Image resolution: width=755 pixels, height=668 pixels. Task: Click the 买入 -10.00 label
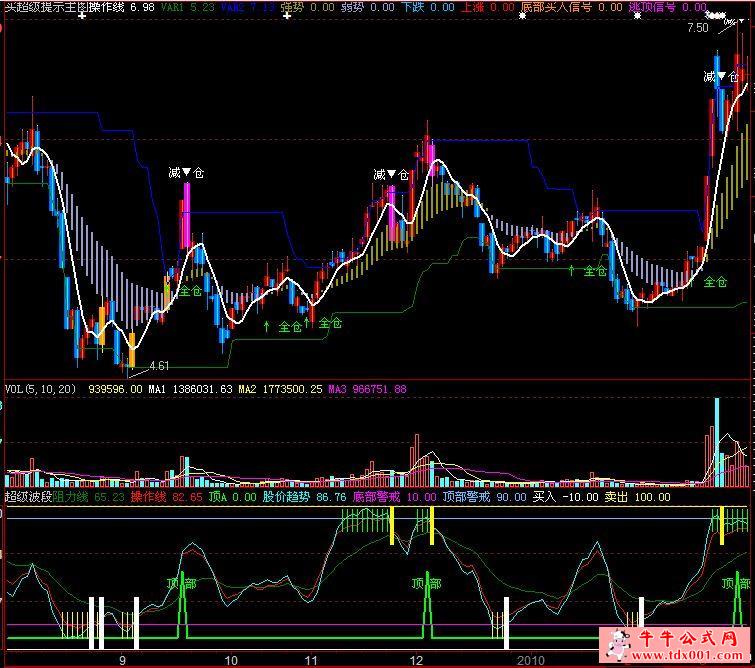[x=566, y=497]
